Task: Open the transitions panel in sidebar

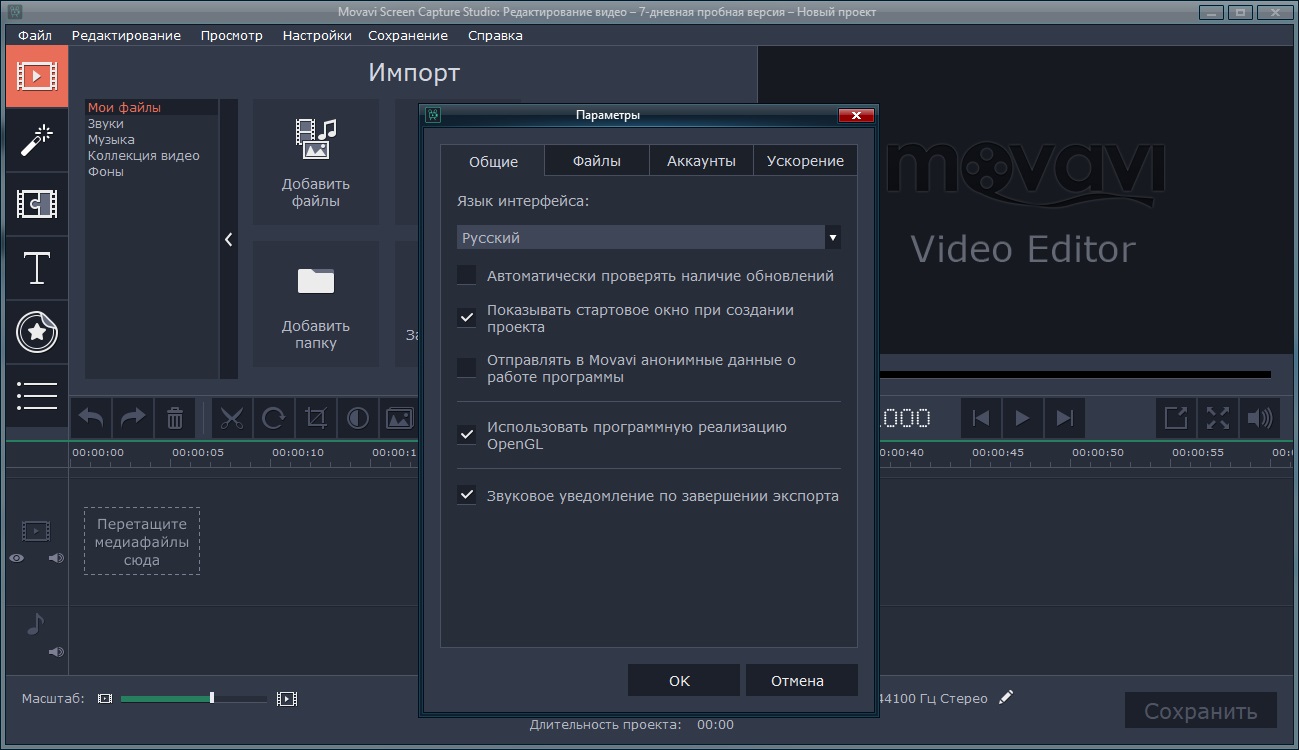Action: (37, 204)
